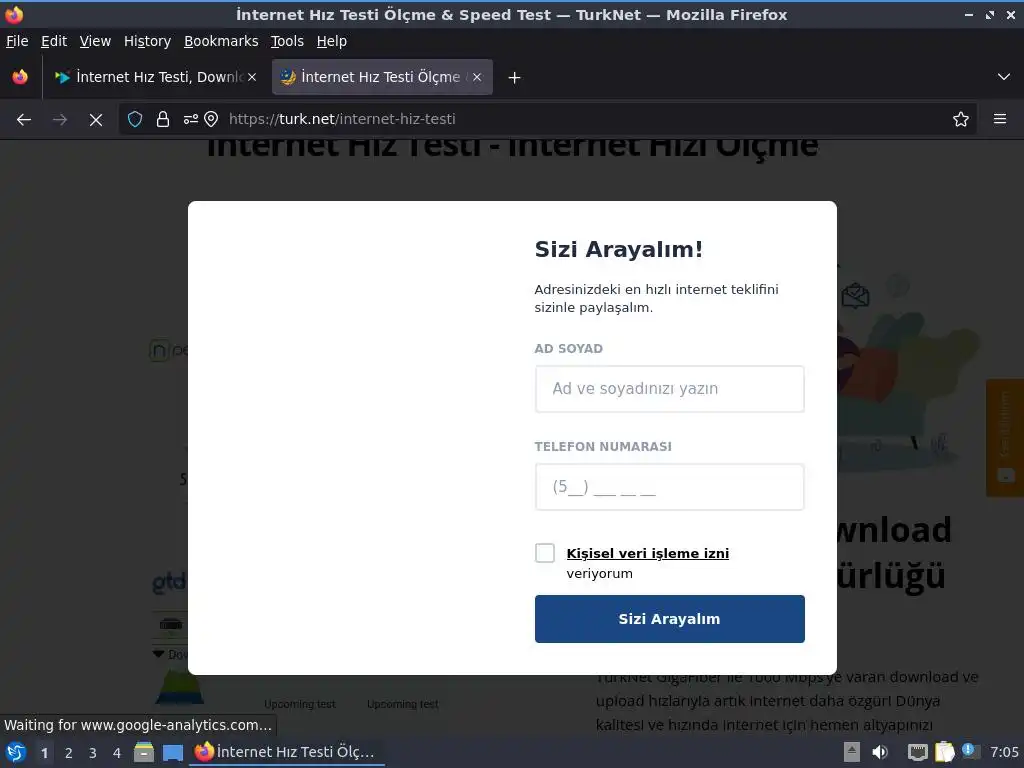
Task: Open the taskbar start menu icon
Action: click(16, 752)
